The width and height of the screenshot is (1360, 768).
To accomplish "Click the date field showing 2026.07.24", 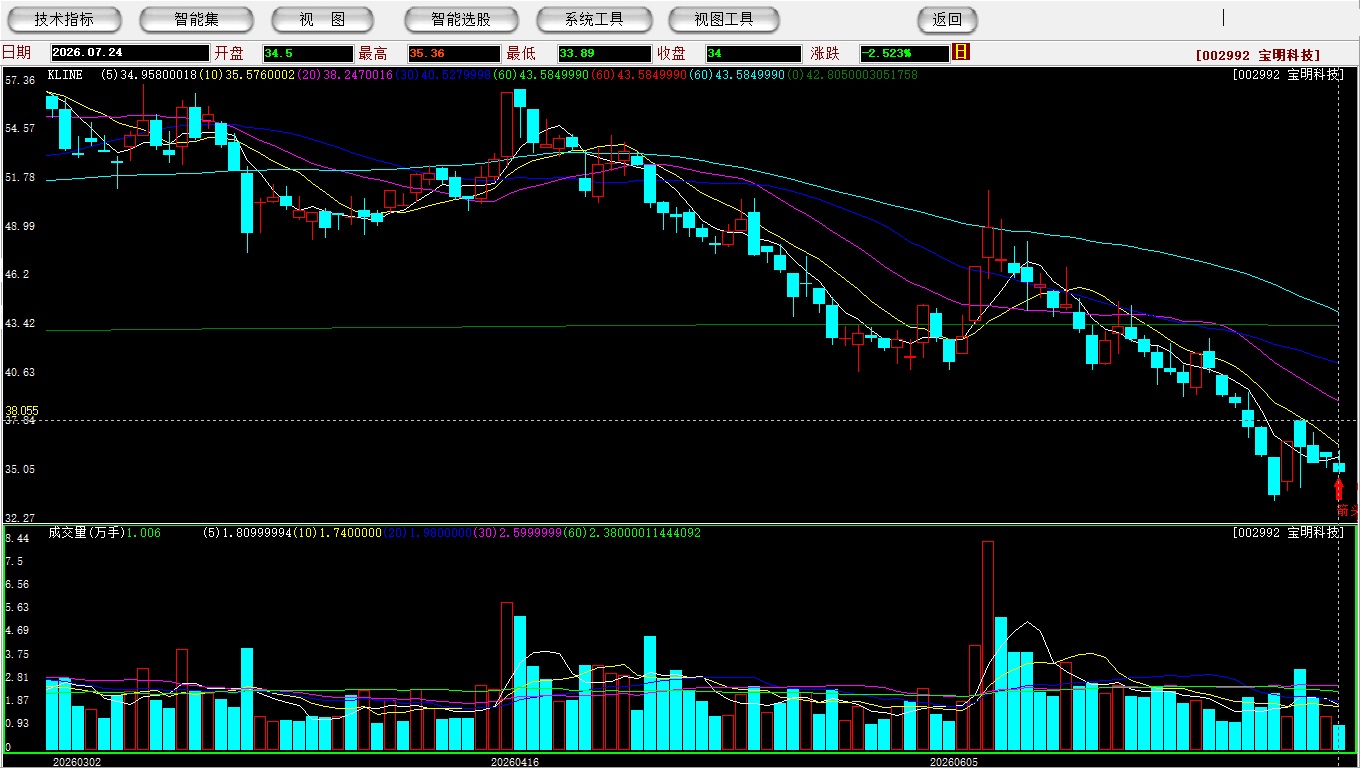I will click(x=130, y=53).
